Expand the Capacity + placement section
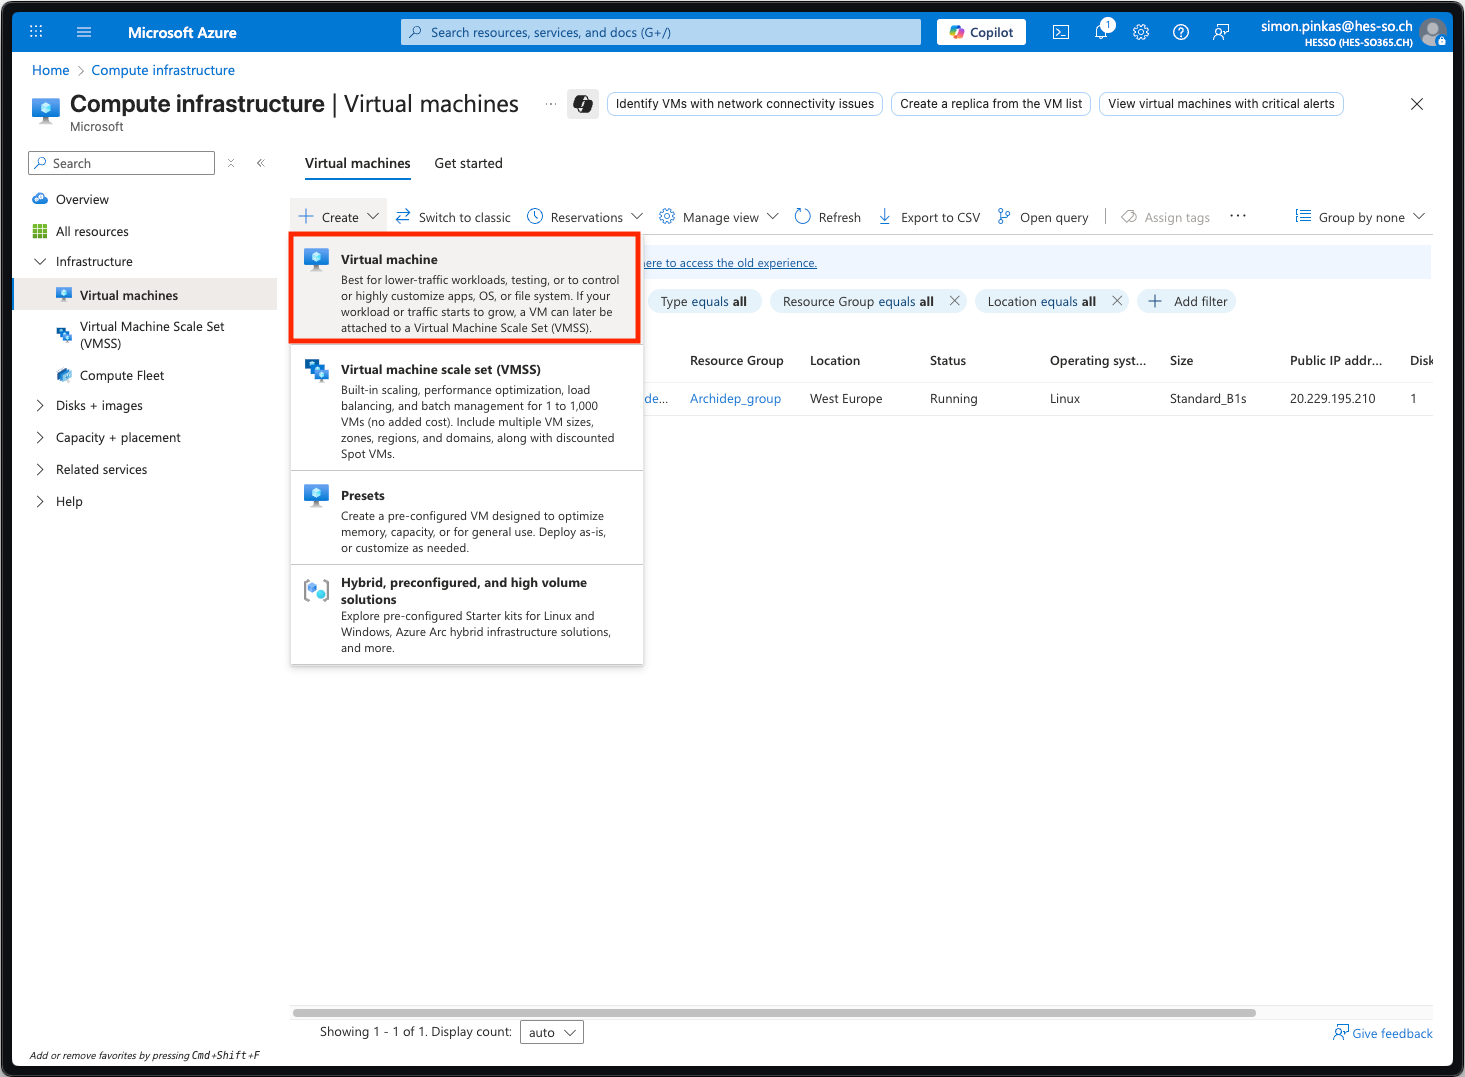Screen dimensions: 1465x1077 pyautogui.click(x=117, y=438)
